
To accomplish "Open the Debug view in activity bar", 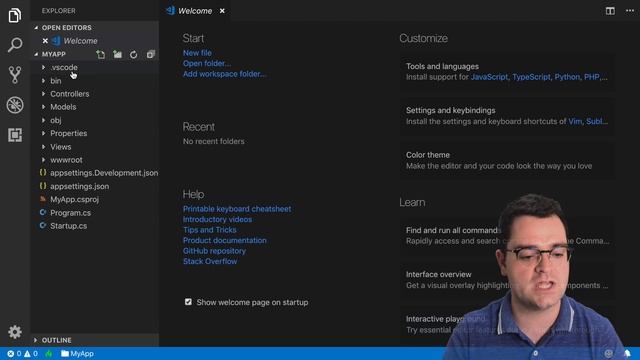I will point(15,105).
